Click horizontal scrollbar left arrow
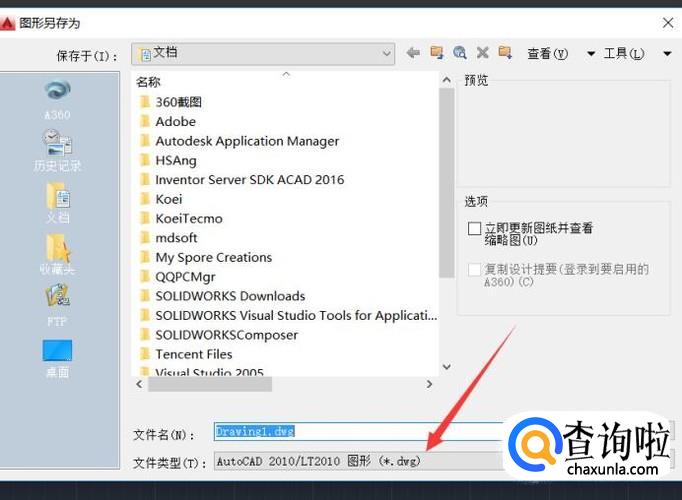682x500 pixels. [139, 384]
